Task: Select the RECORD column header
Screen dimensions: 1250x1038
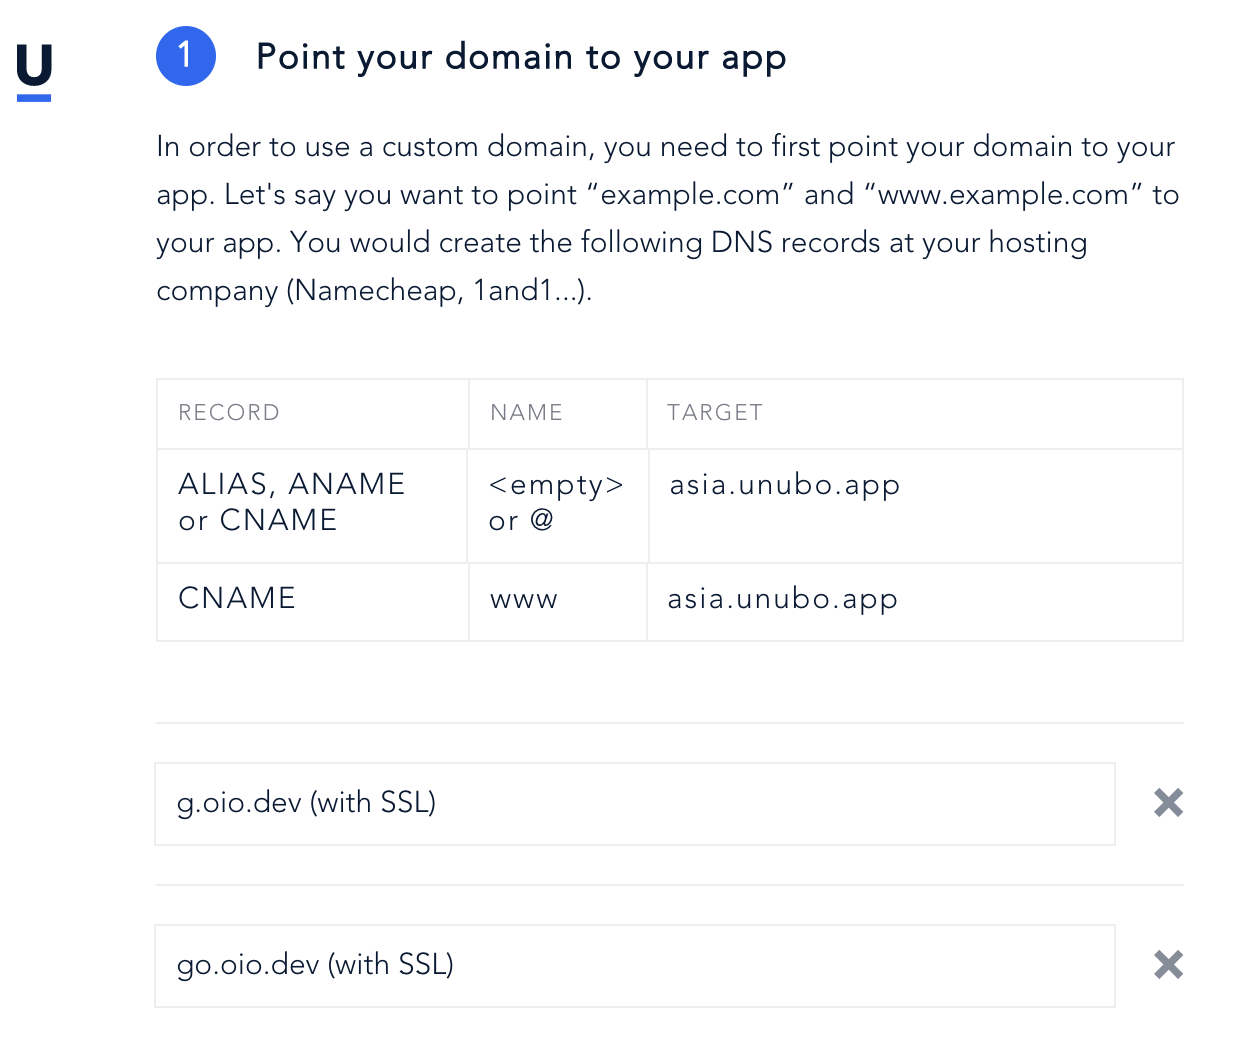Action: pos(229,413)
